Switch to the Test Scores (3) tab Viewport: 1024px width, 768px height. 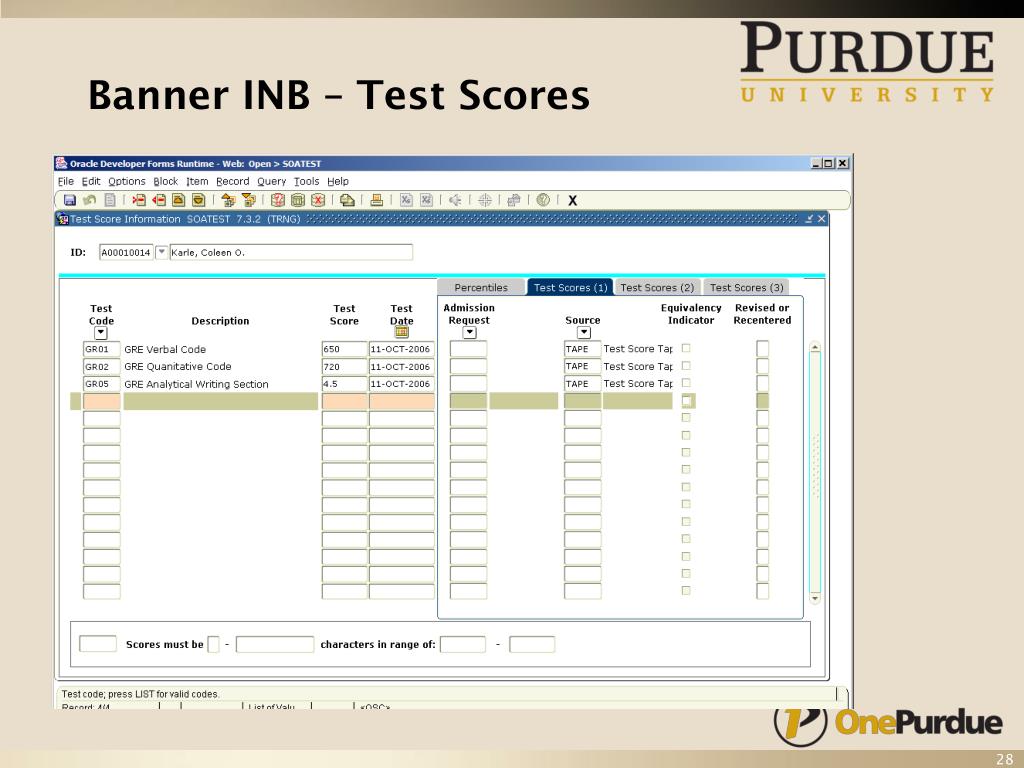click(x=746, y=287)
